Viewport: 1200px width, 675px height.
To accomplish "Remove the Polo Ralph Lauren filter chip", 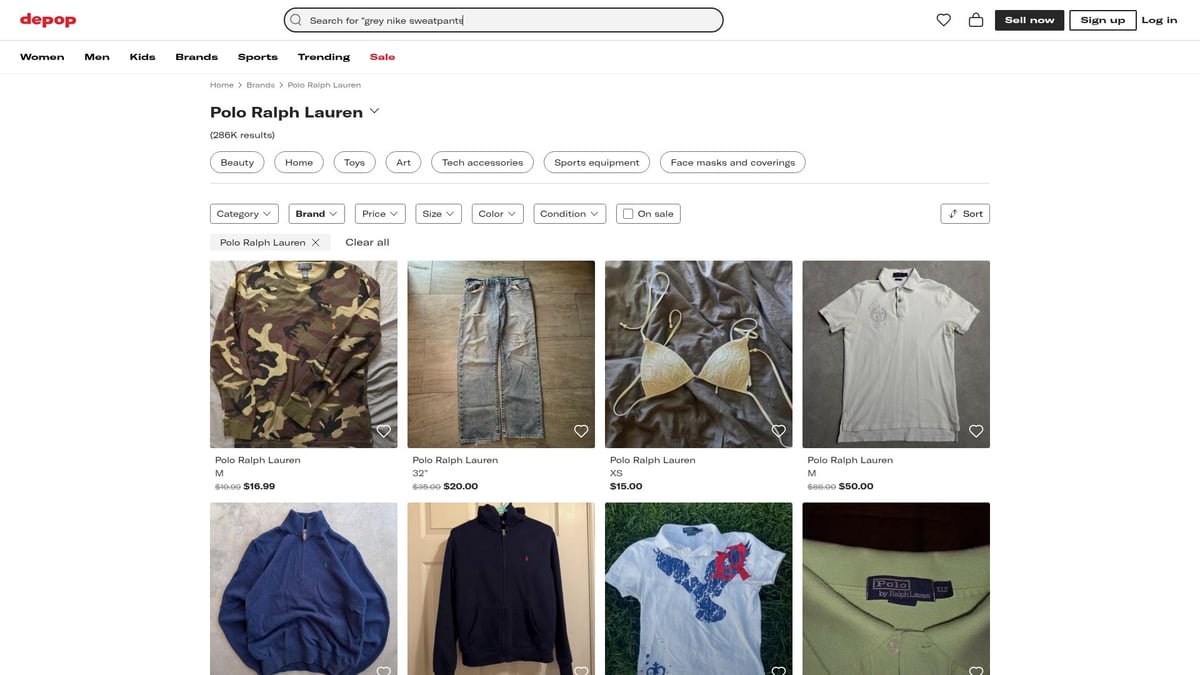I will (x=316, y=242).
